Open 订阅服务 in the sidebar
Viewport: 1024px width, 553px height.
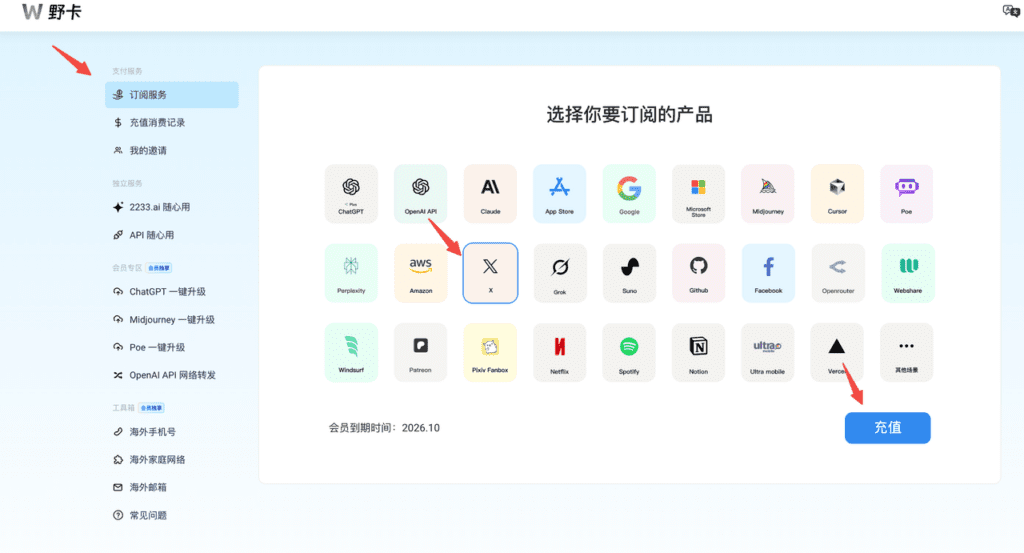tap(172, 95)
